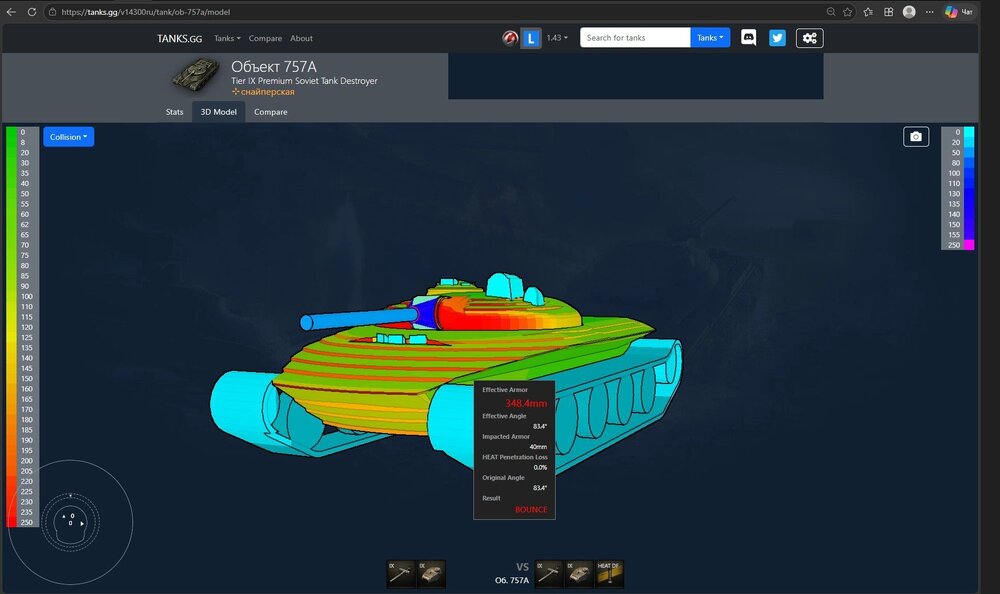Choose the HEAT DF shell icon

click(x=609, y=573)
